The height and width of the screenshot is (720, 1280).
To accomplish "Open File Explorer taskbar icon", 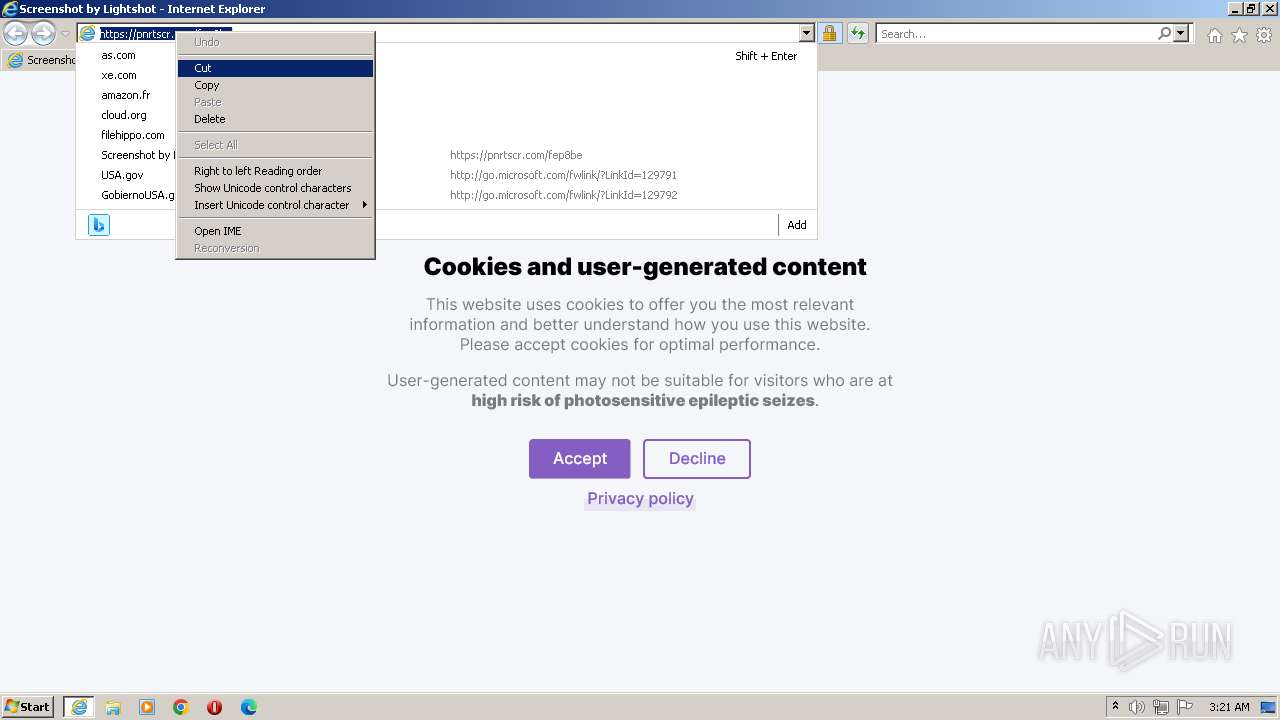I will pyautogui.click(x=113, y=707).
